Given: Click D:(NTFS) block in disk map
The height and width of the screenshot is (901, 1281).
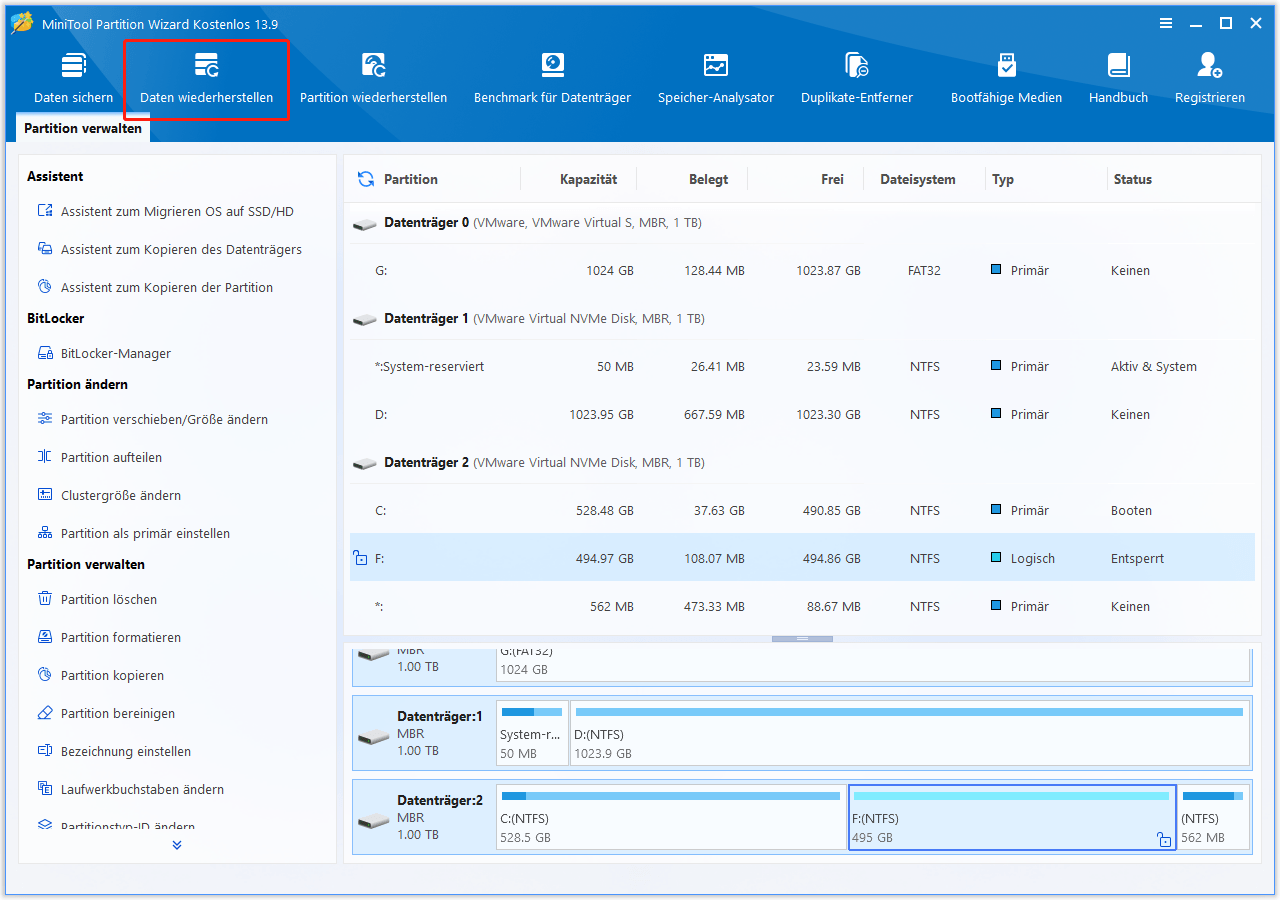Looking at the screenshot, I should coord(910,733).
